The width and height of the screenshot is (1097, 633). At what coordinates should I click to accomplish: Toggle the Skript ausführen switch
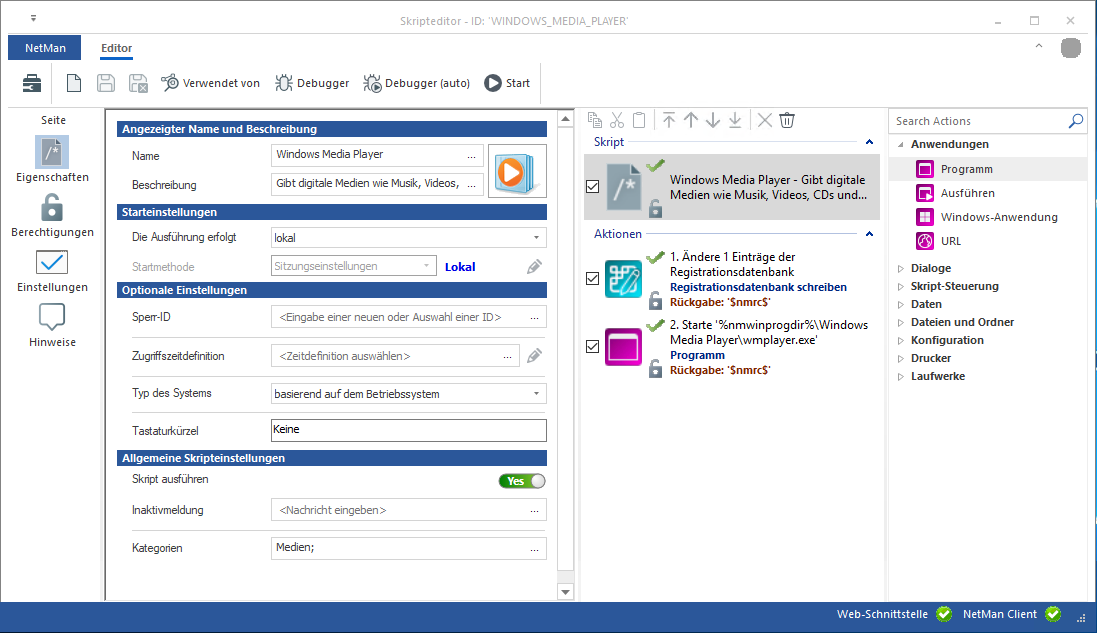(x=522, y=481)
